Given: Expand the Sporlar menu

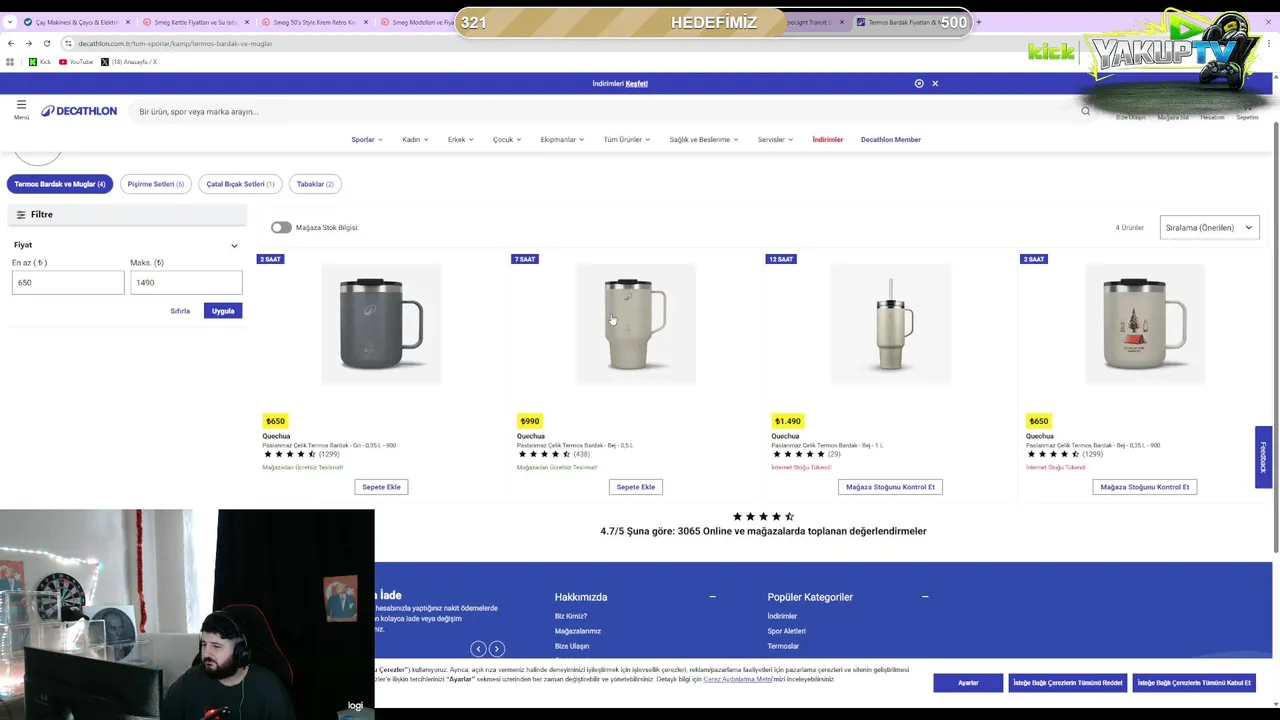Looking at the screenshot, I should point(367,140).
